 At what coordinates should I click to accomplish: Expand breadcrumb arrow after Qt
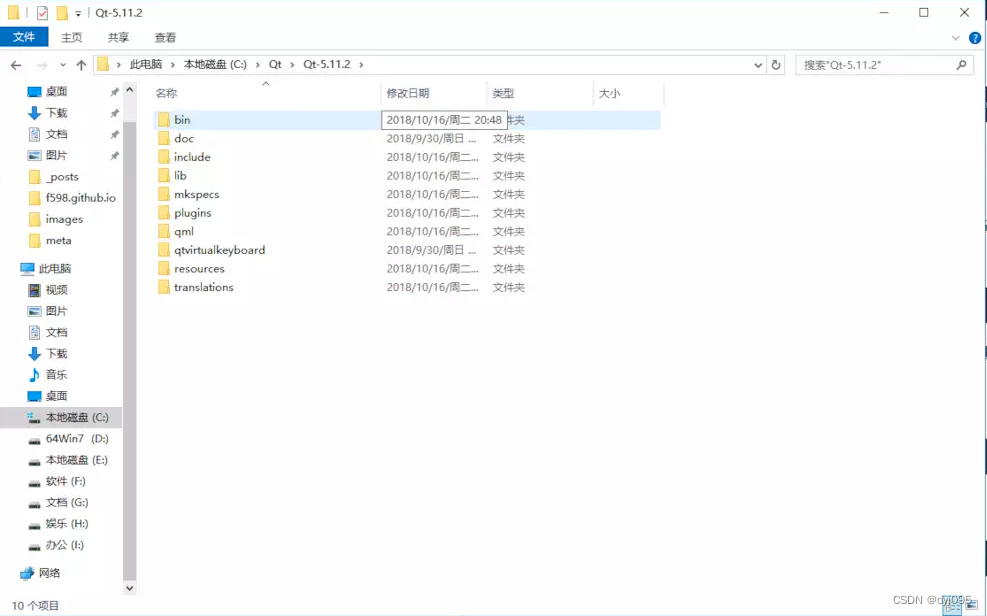[292, 65]
